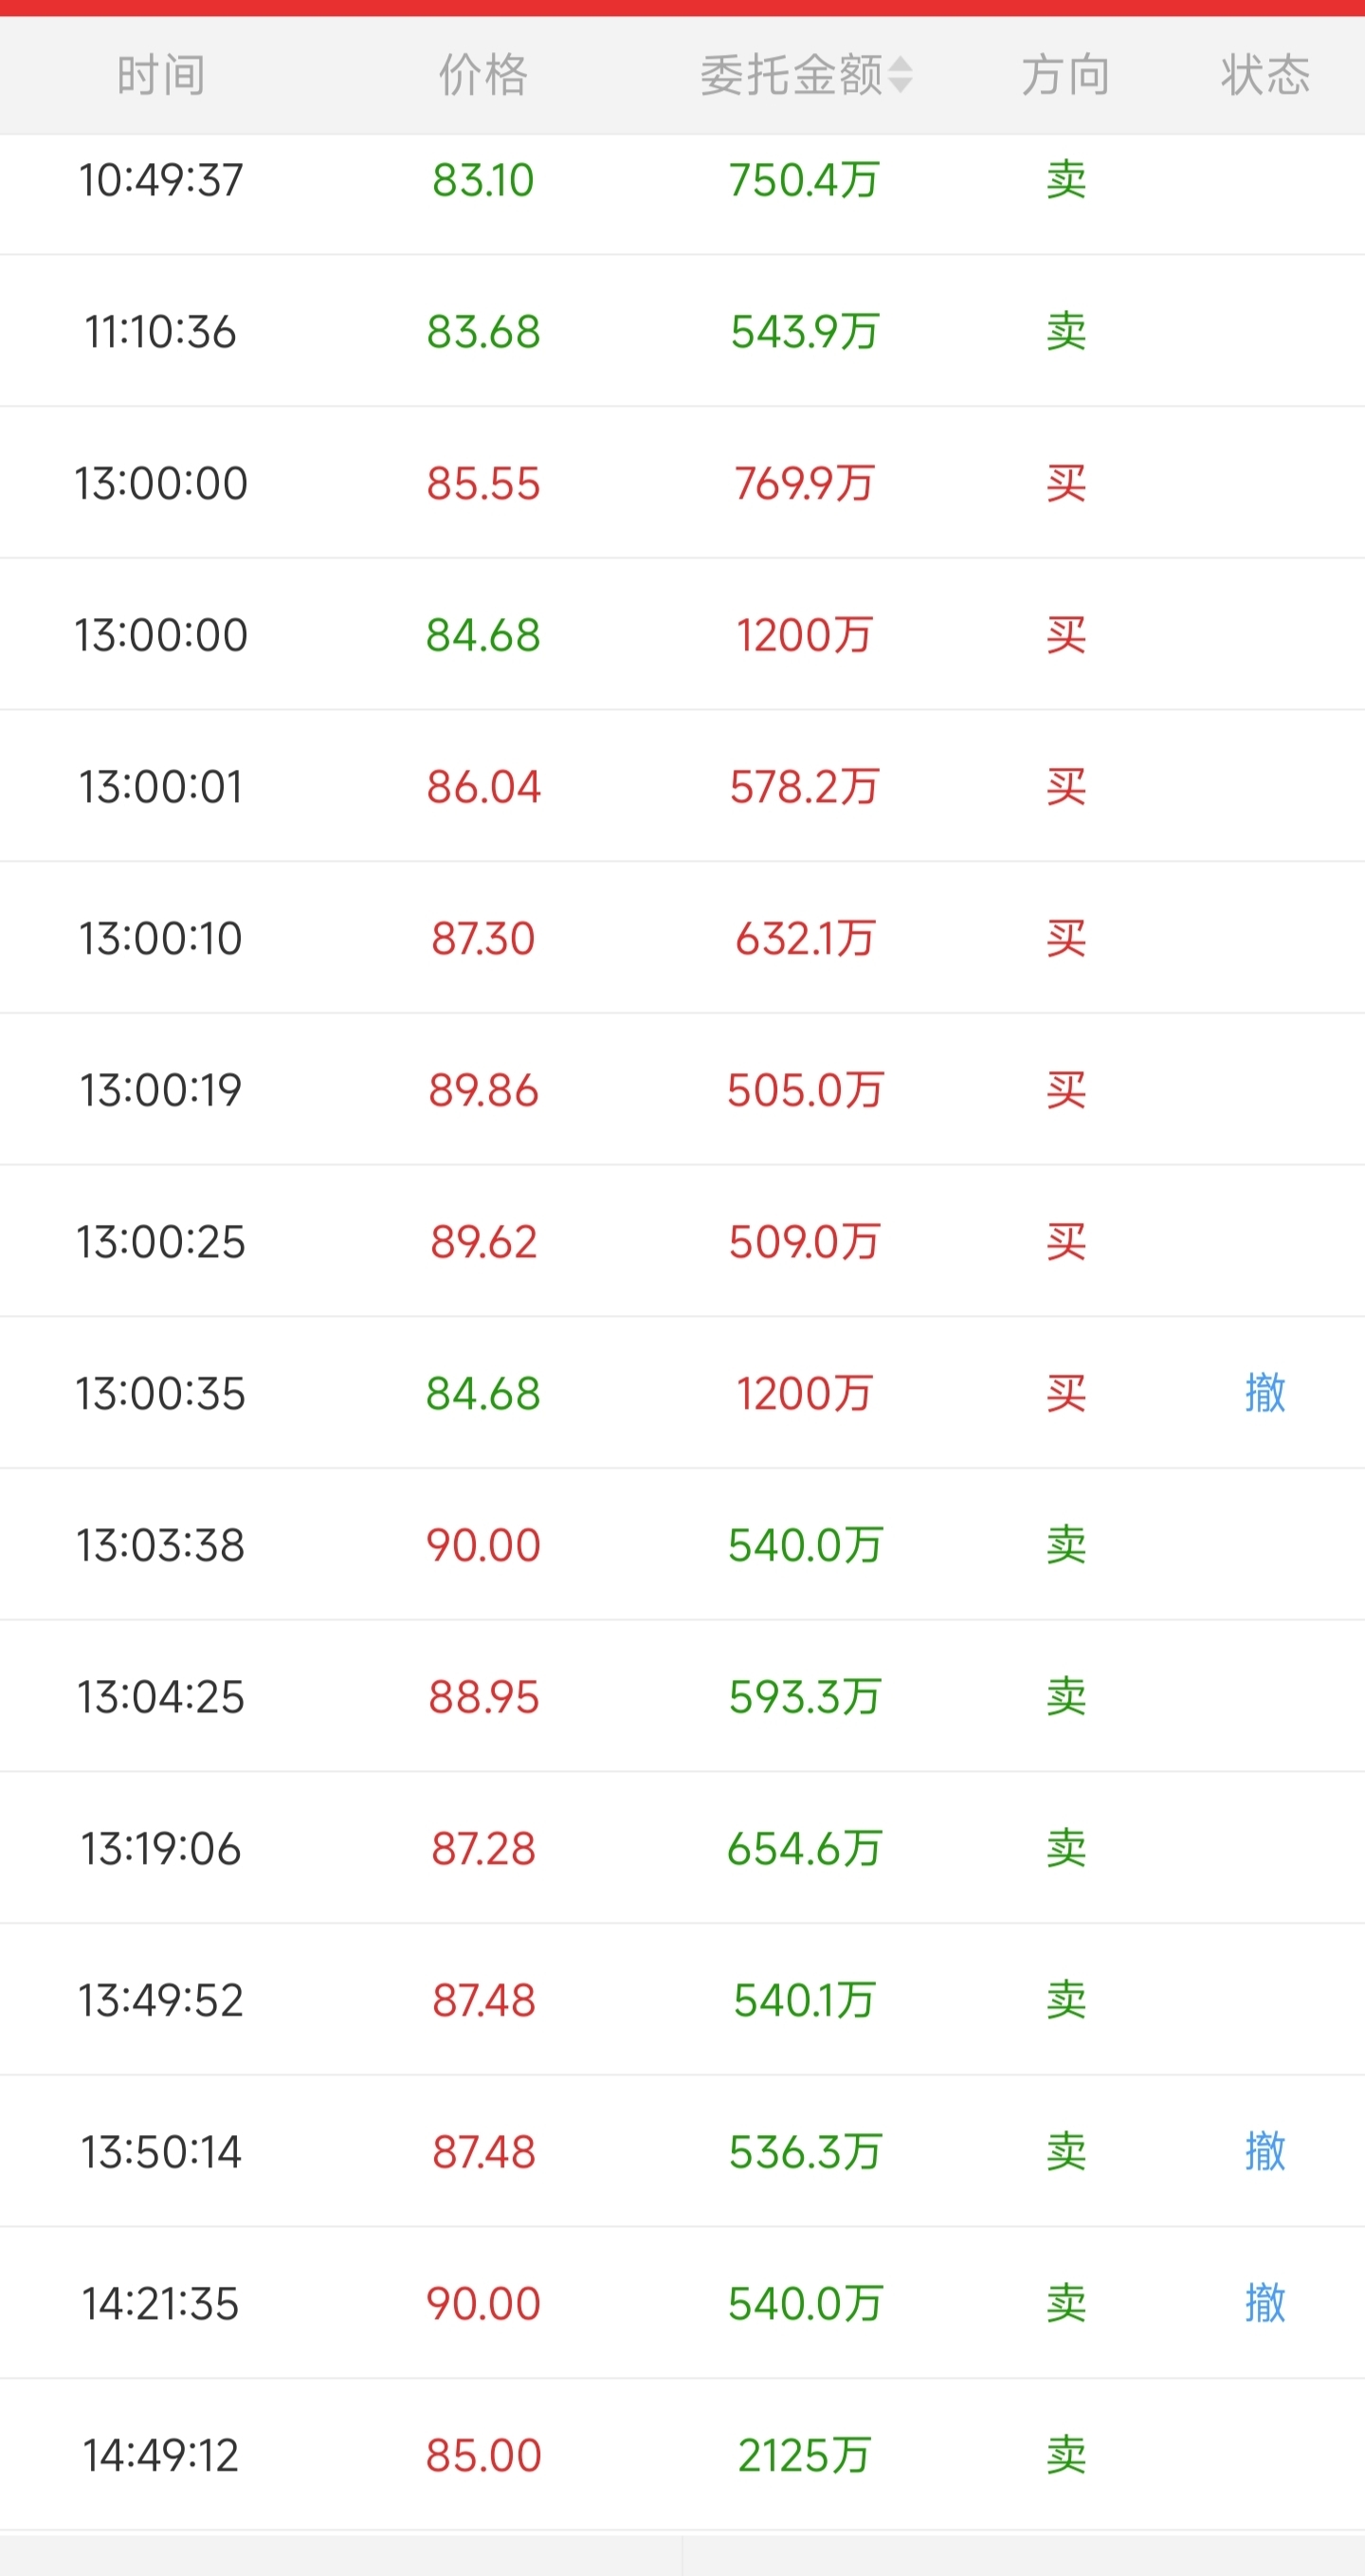Open the 10:49:37 sell order row
Screen dimensions: 1365x2576
[682, 180]
